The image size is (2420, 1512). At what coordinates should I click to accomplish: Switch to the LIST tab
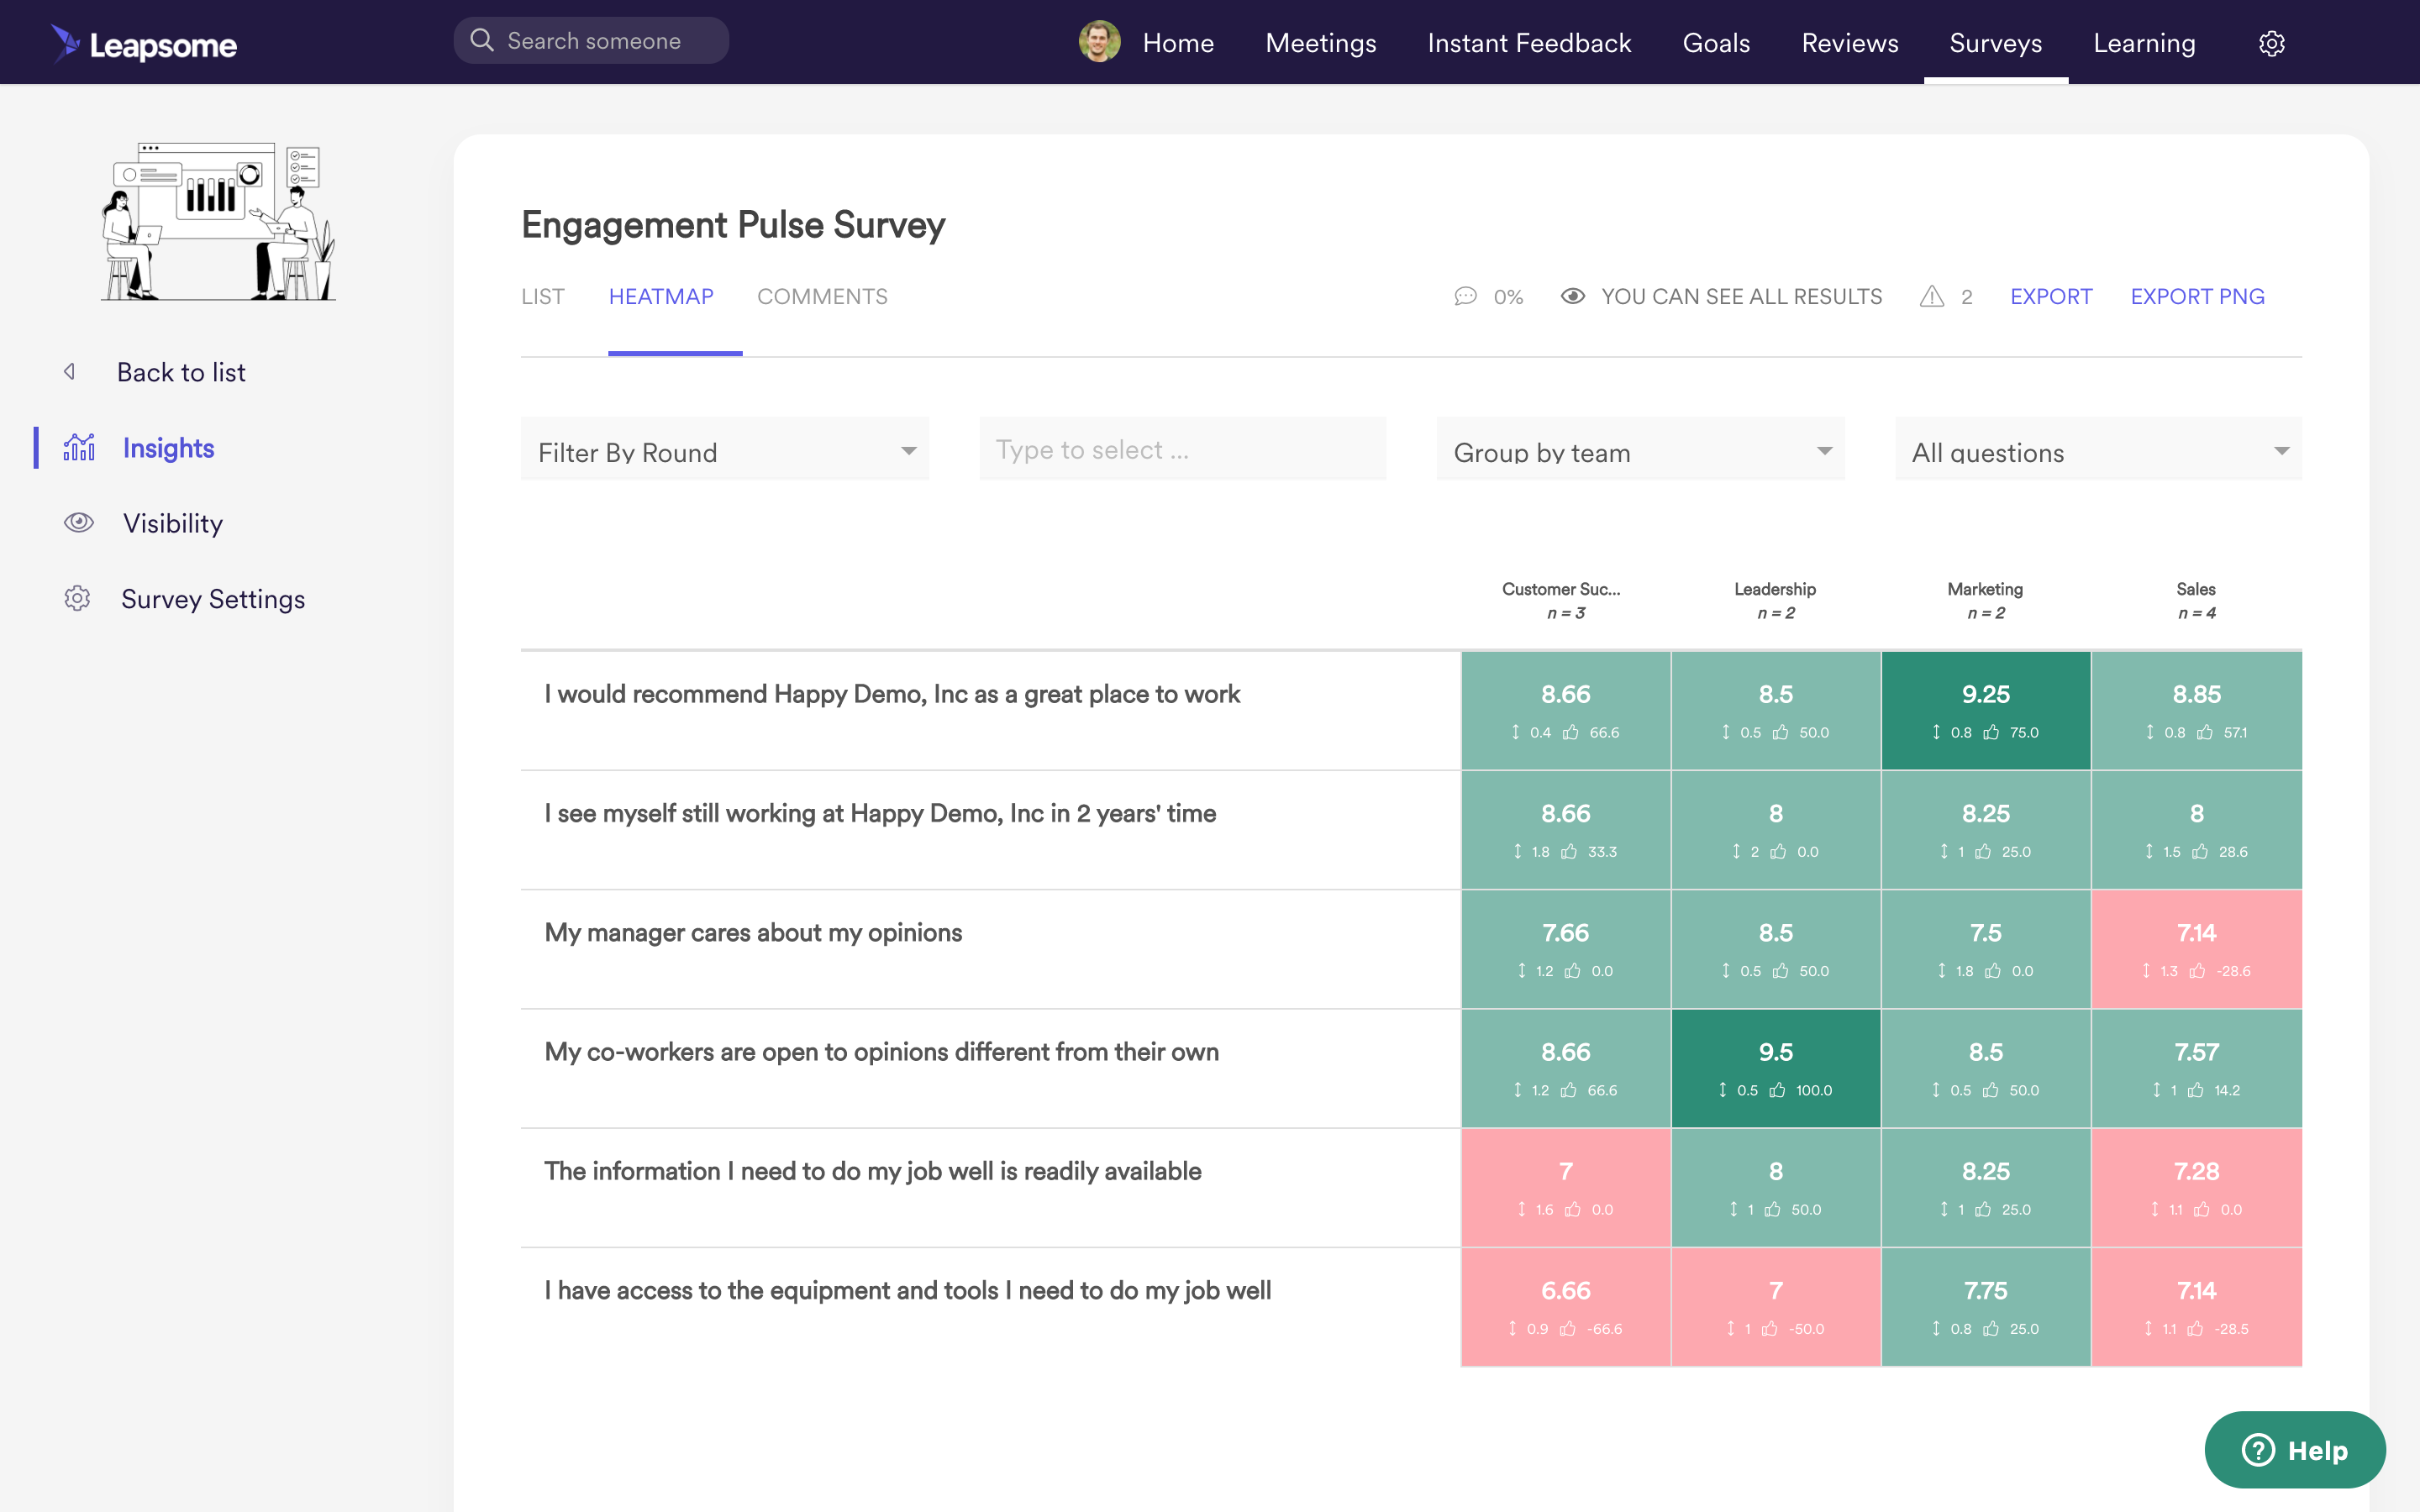pos(542,296)
